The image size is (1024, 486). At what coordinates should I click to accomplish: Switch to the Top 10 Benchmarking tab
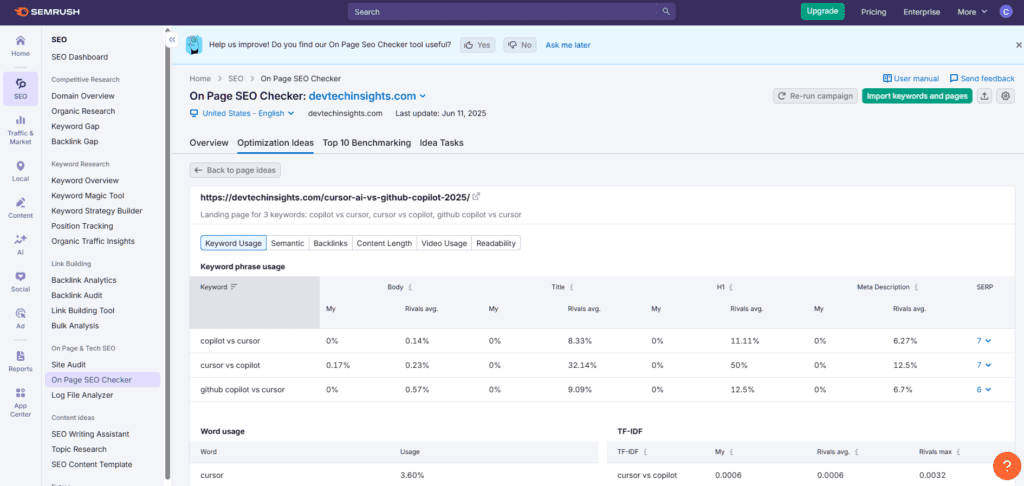pos(366,143)
